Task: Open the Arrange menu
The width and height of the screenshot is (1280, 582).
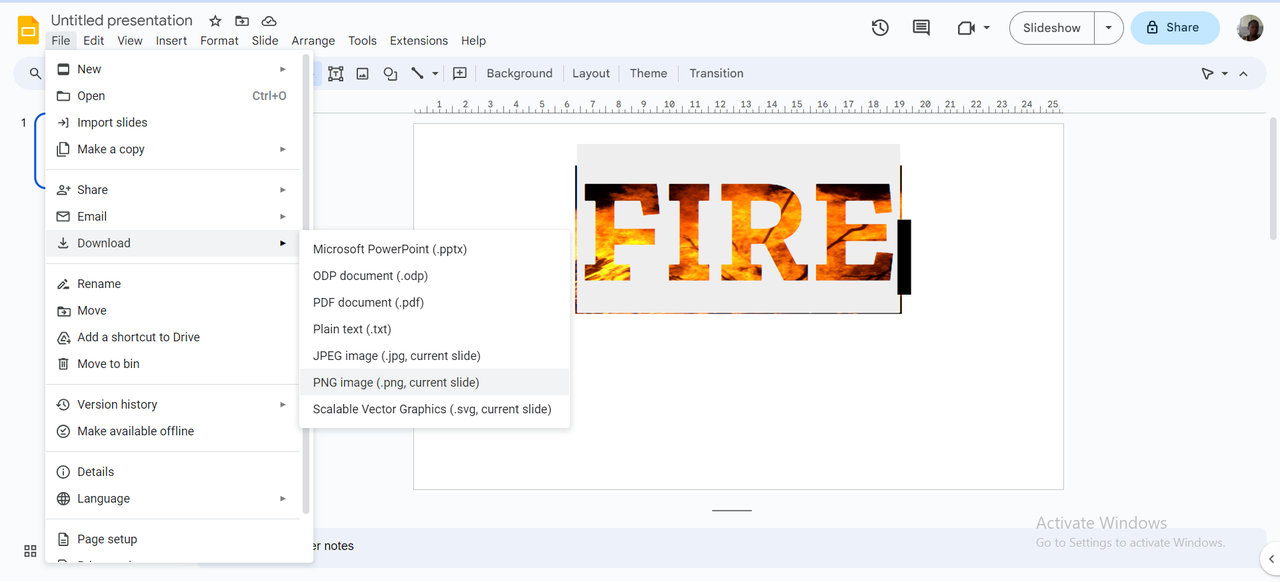Action: point(313,41)
